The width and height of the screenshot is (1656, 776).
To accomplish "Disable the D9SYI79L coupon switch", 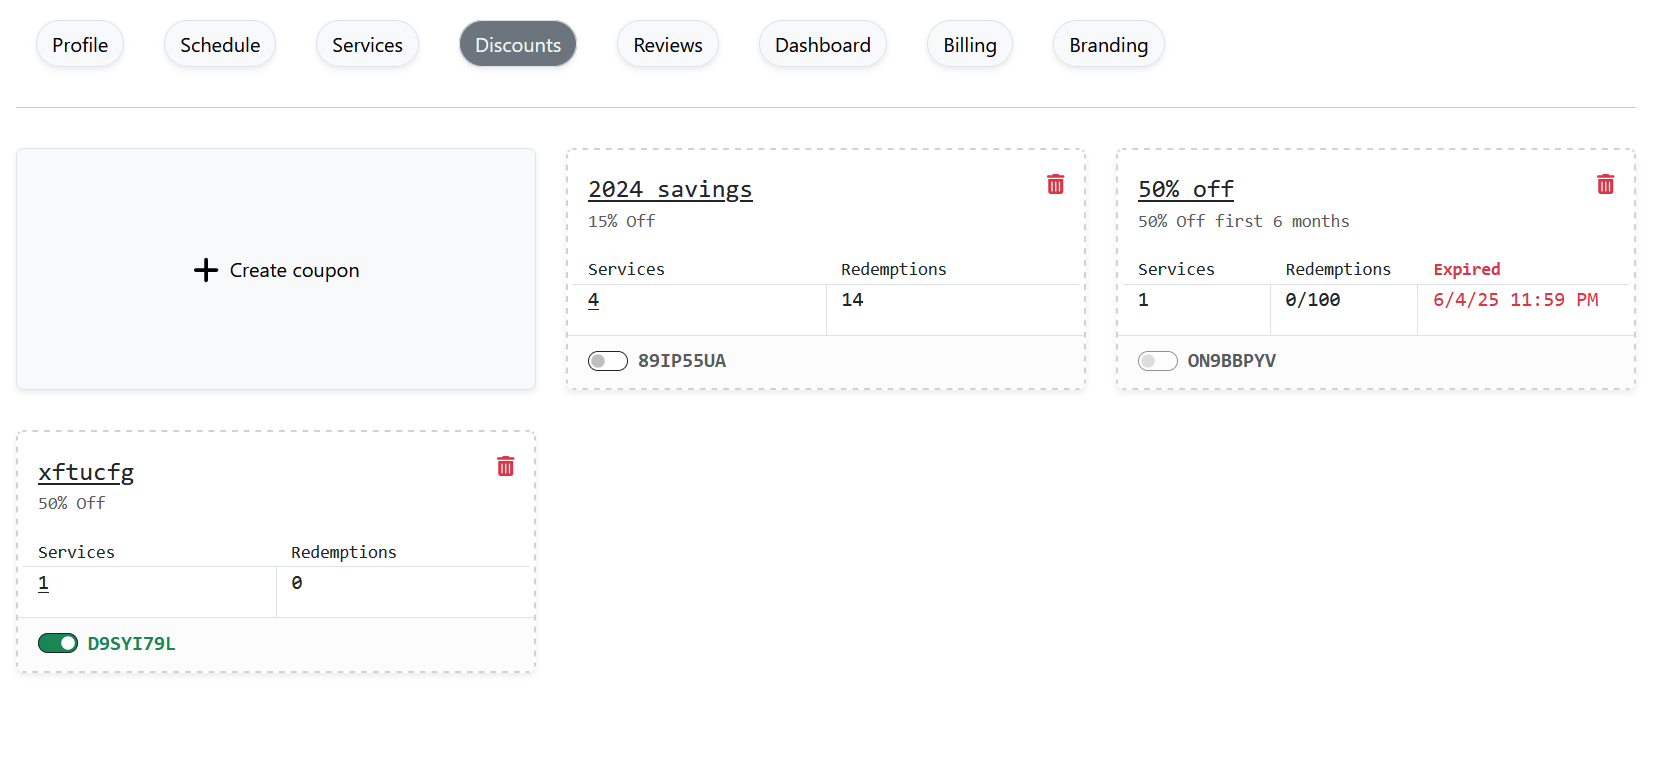I will 58,643.
